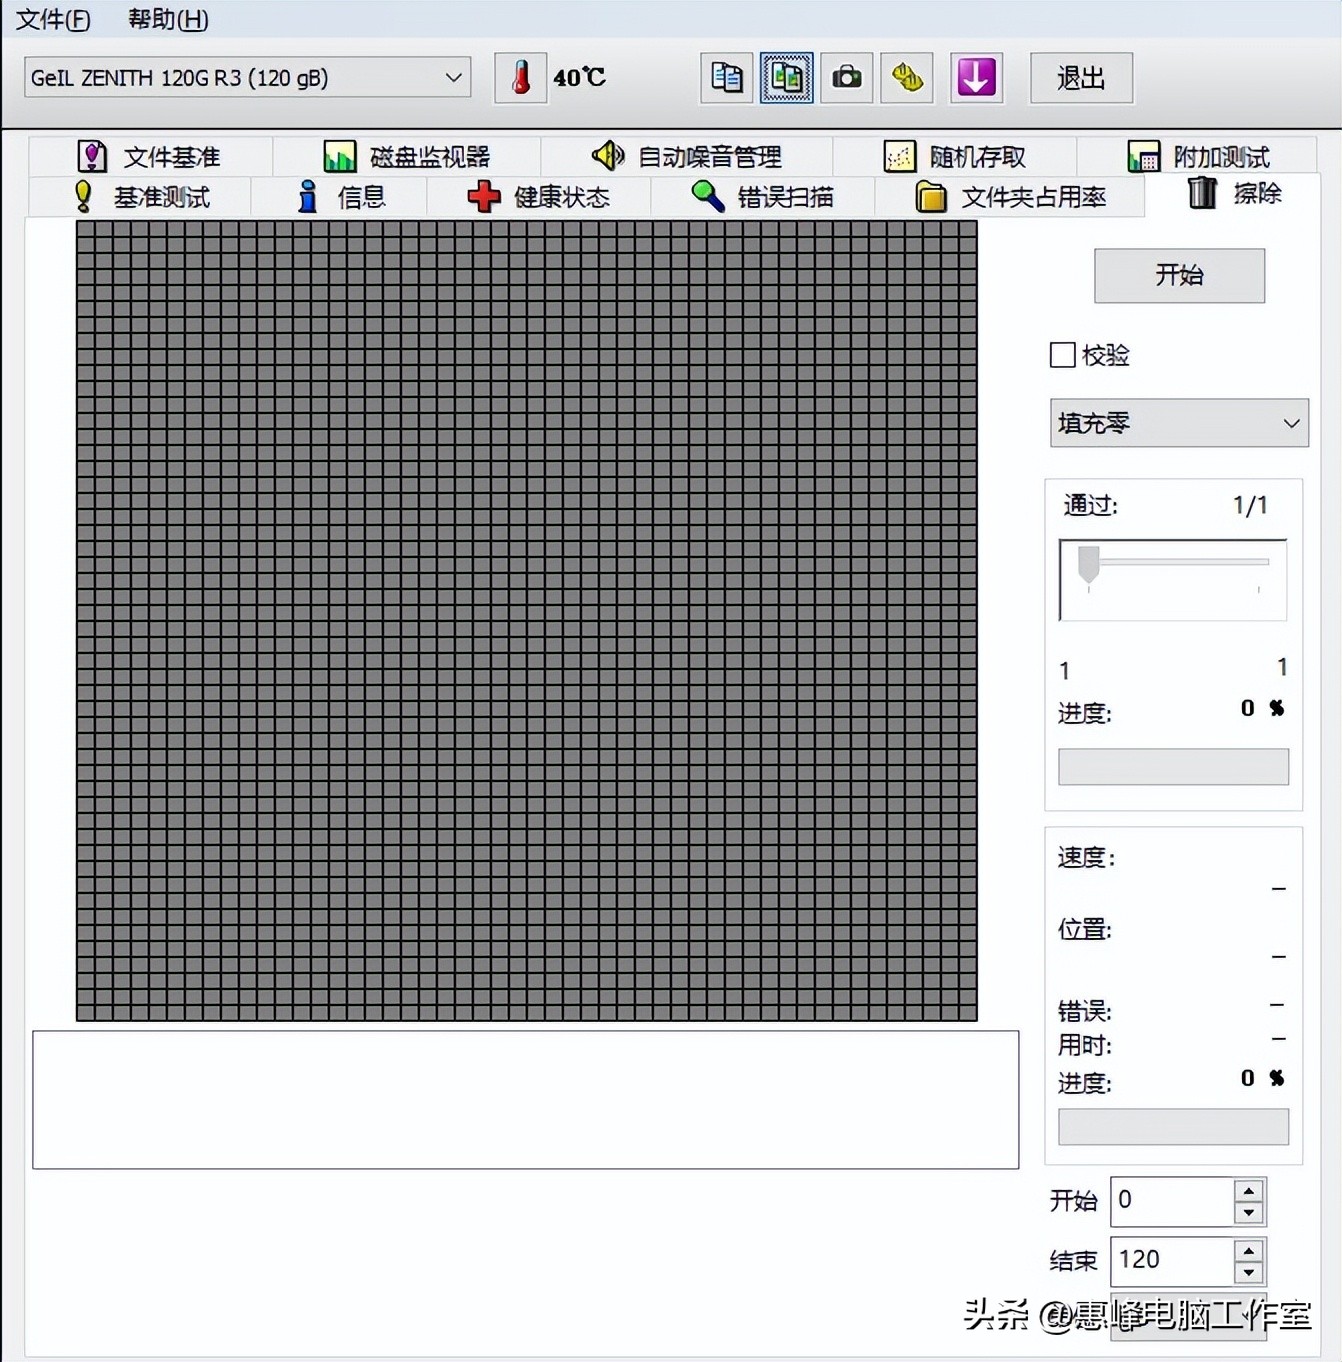Enable the 校验 checkbox
This screenshot has width=1342, height=1362.
click(1063, 355)
